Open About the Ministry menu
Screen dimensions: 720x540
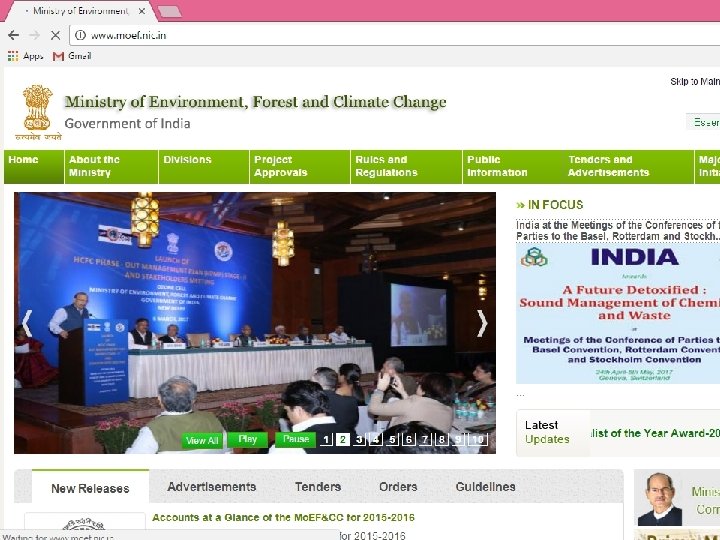112,167
